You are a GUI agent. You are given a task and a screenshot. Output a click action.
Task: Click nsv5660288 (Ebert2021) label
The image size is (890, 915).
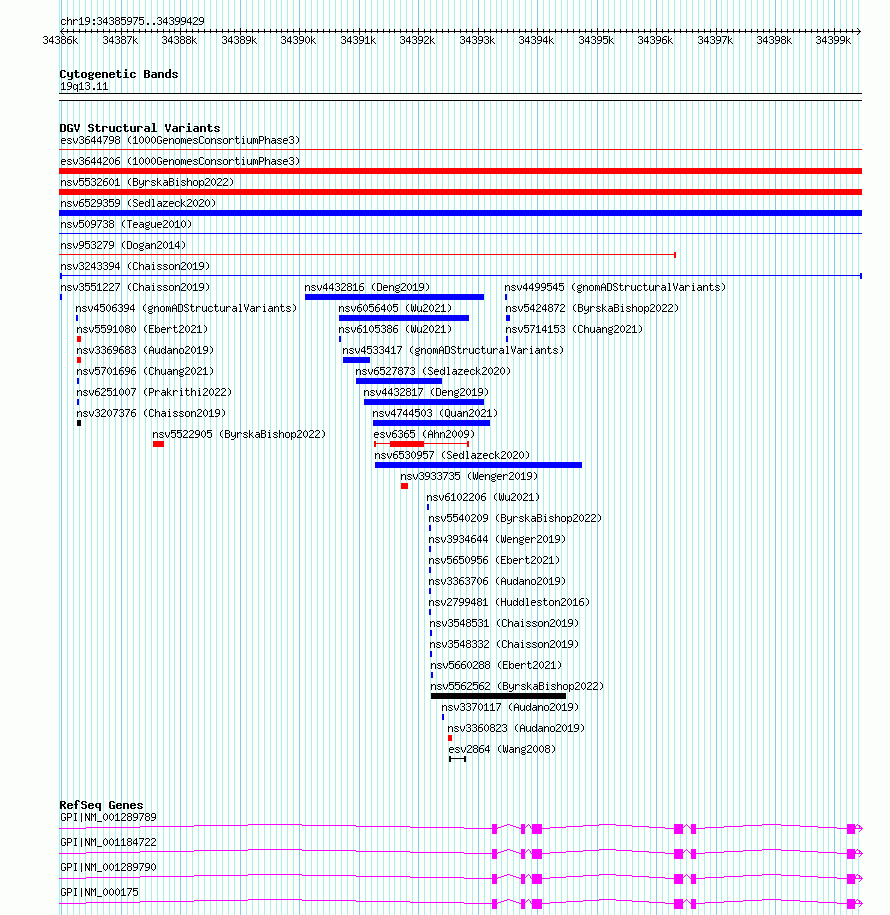point(497,666)
